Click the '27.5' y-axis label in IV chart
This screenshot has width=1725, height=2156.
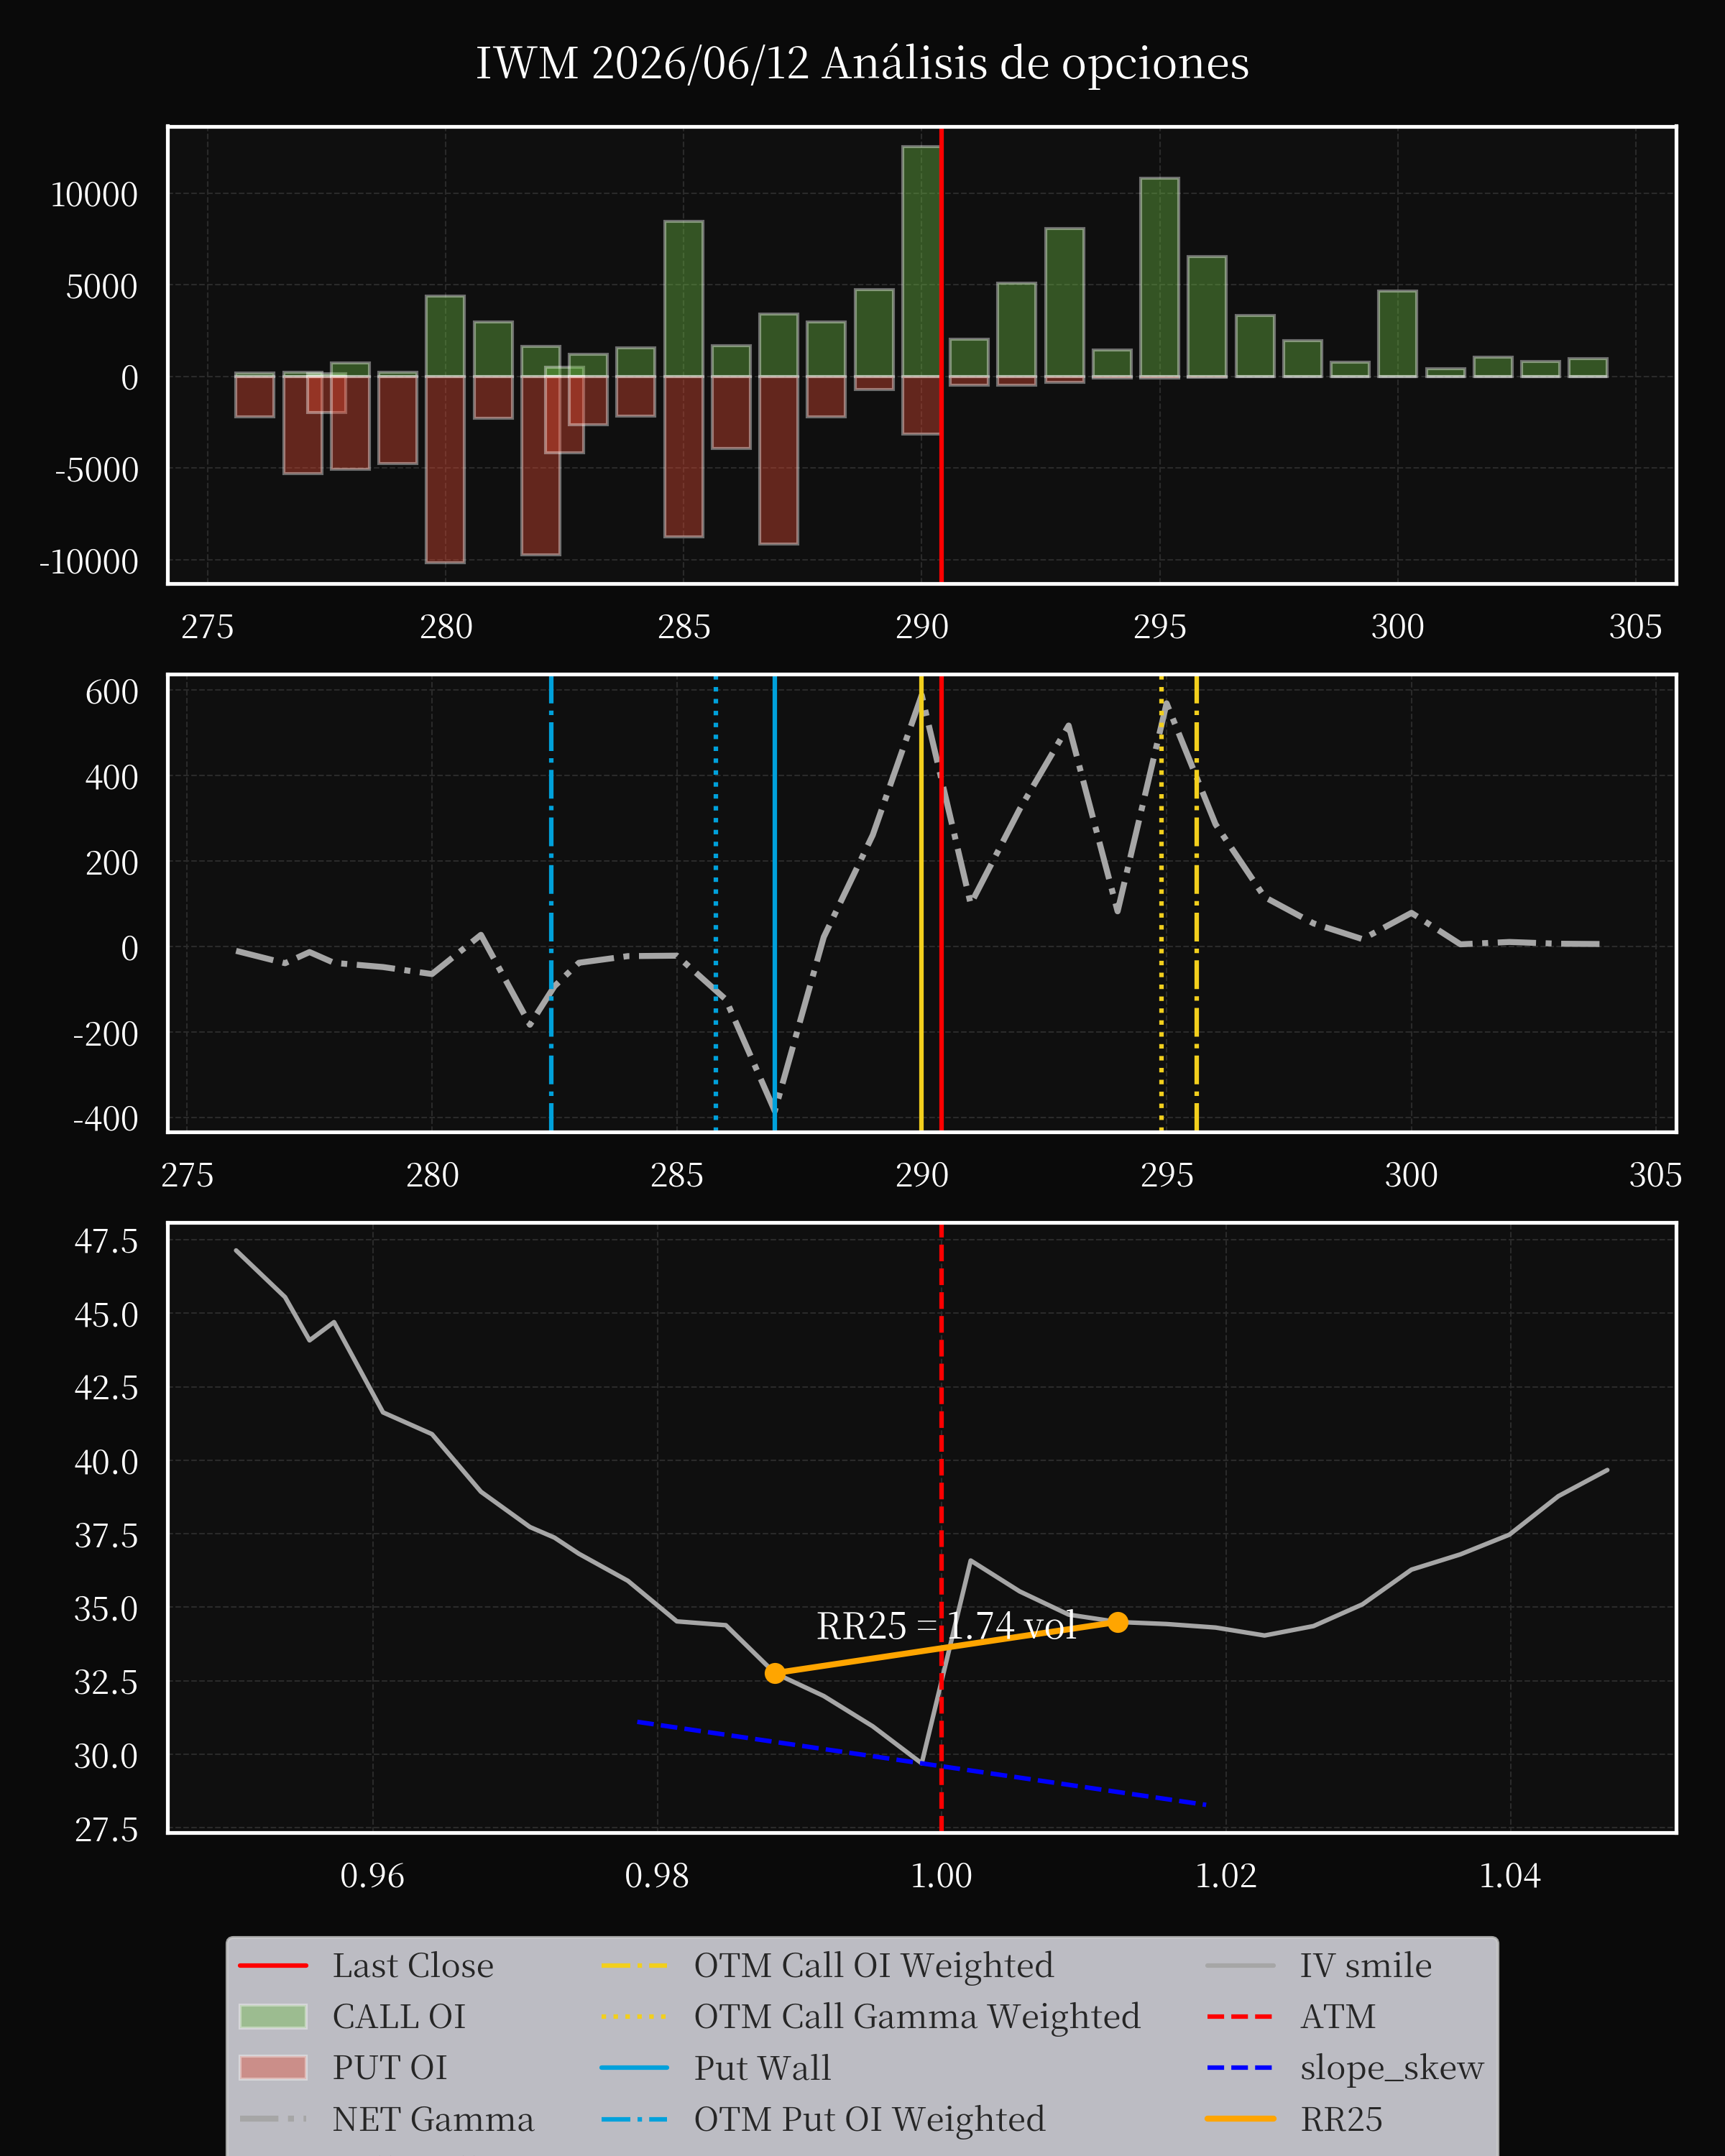(x=106, y=1829)
